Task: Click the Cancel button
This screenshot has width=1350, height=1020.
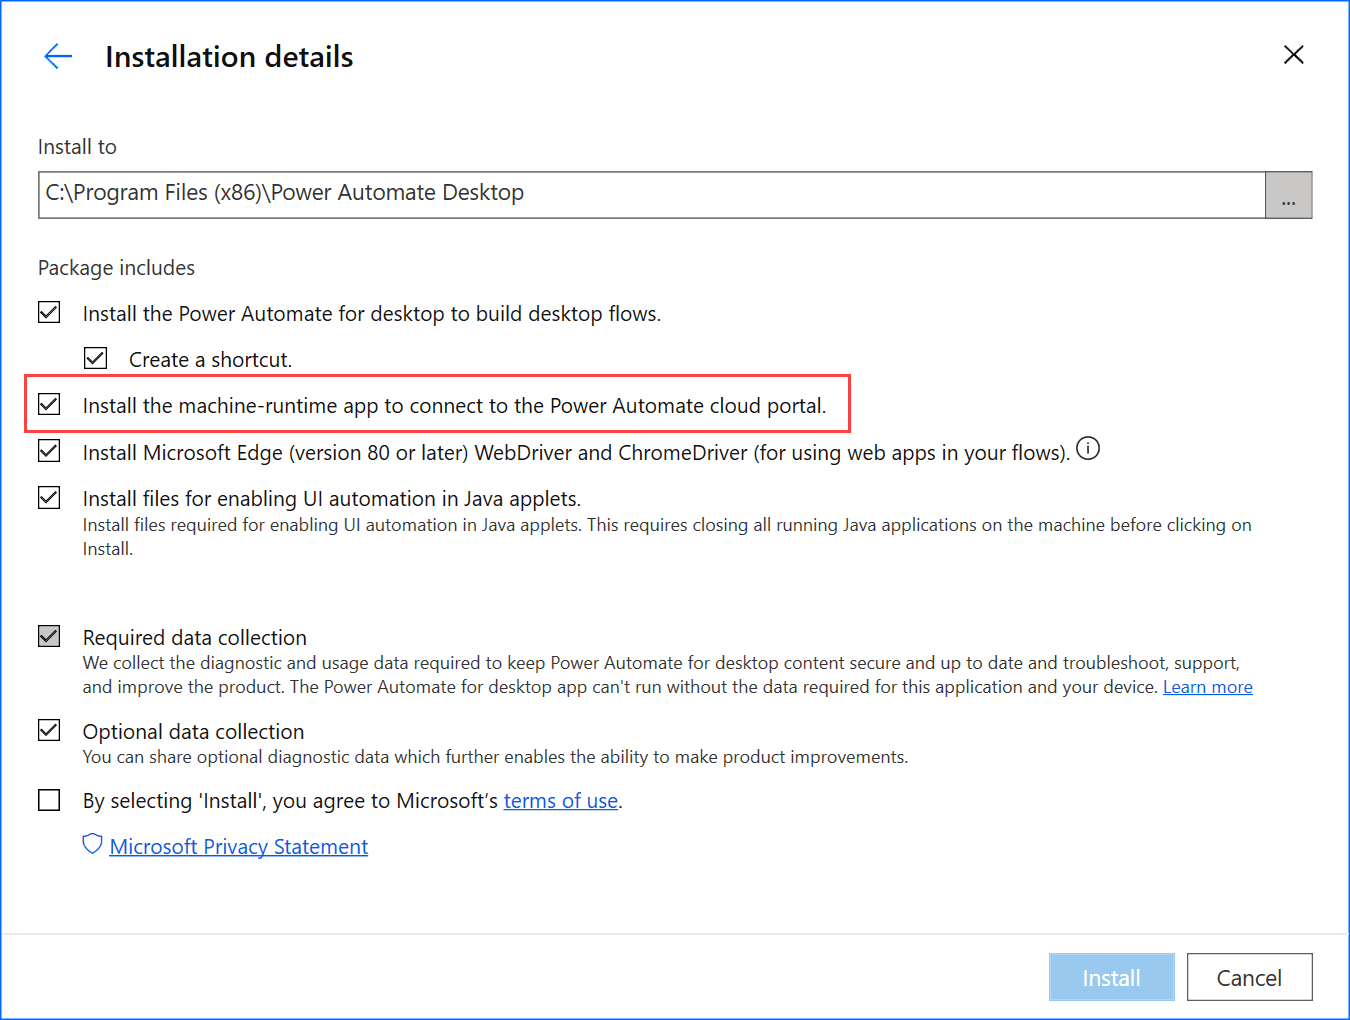Action: [1249, 977]
